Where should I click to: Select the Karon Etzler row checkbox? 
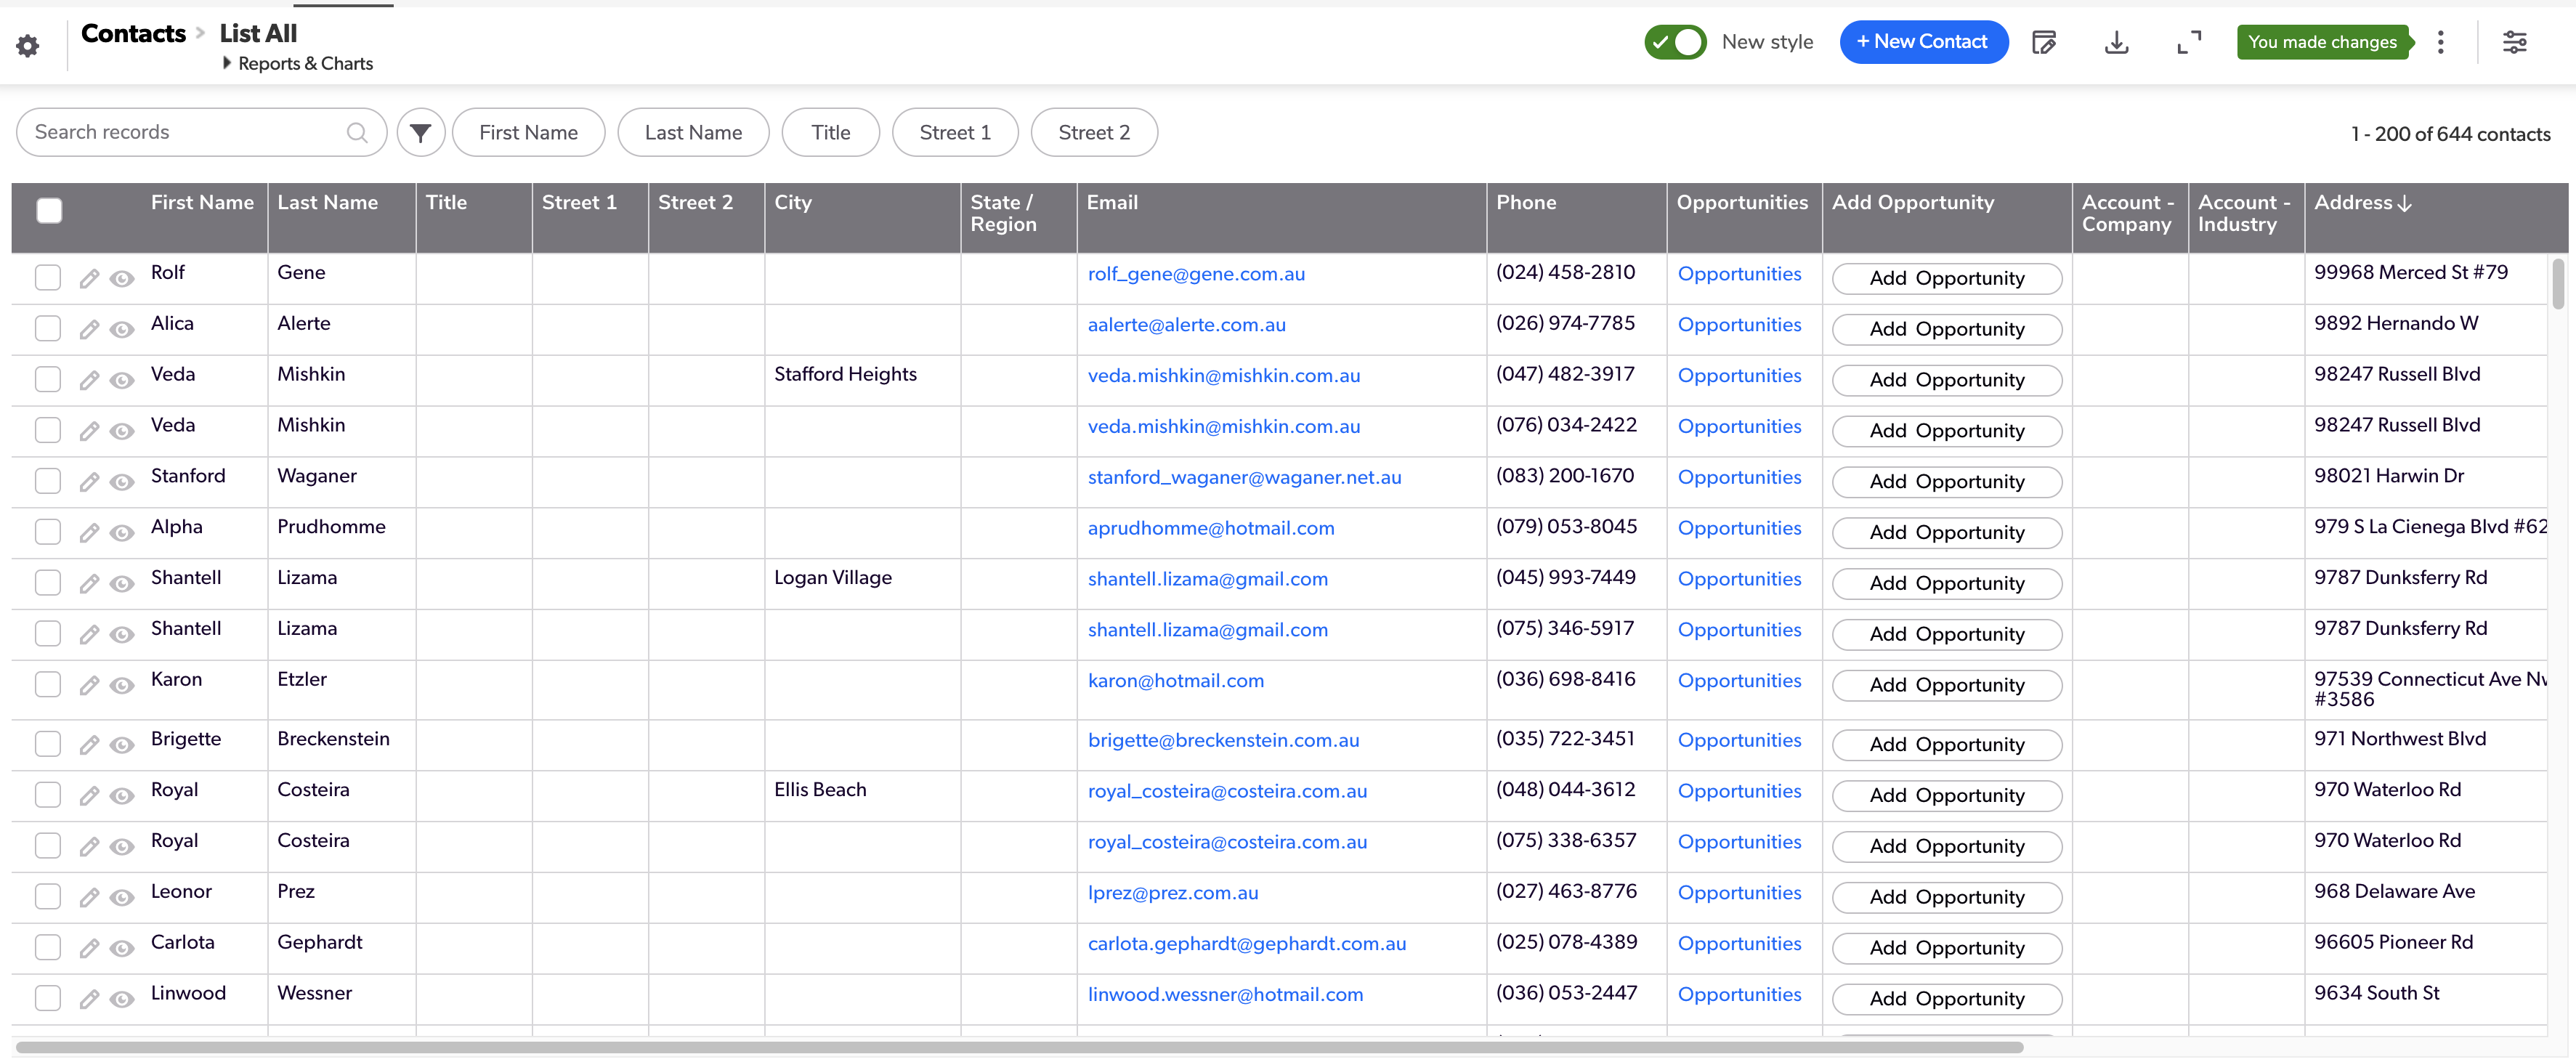[48, 685]
